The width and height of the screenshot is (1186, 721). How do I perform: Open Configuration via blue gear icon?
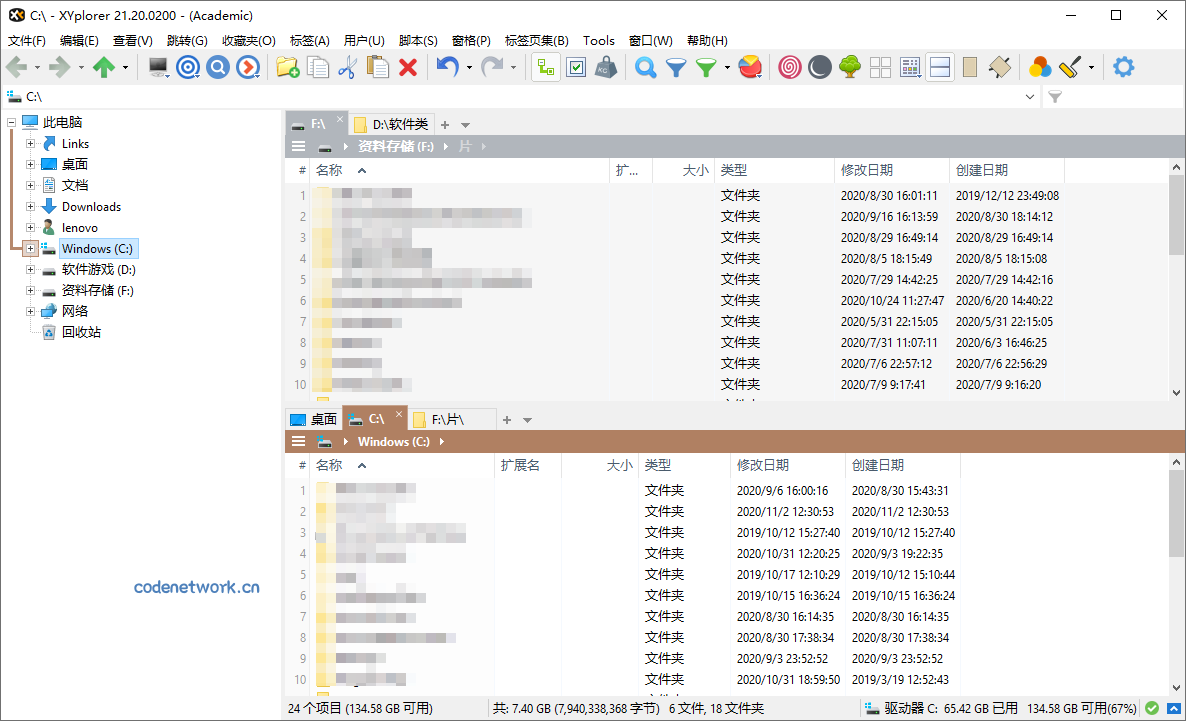click(x=1124, y=67)
